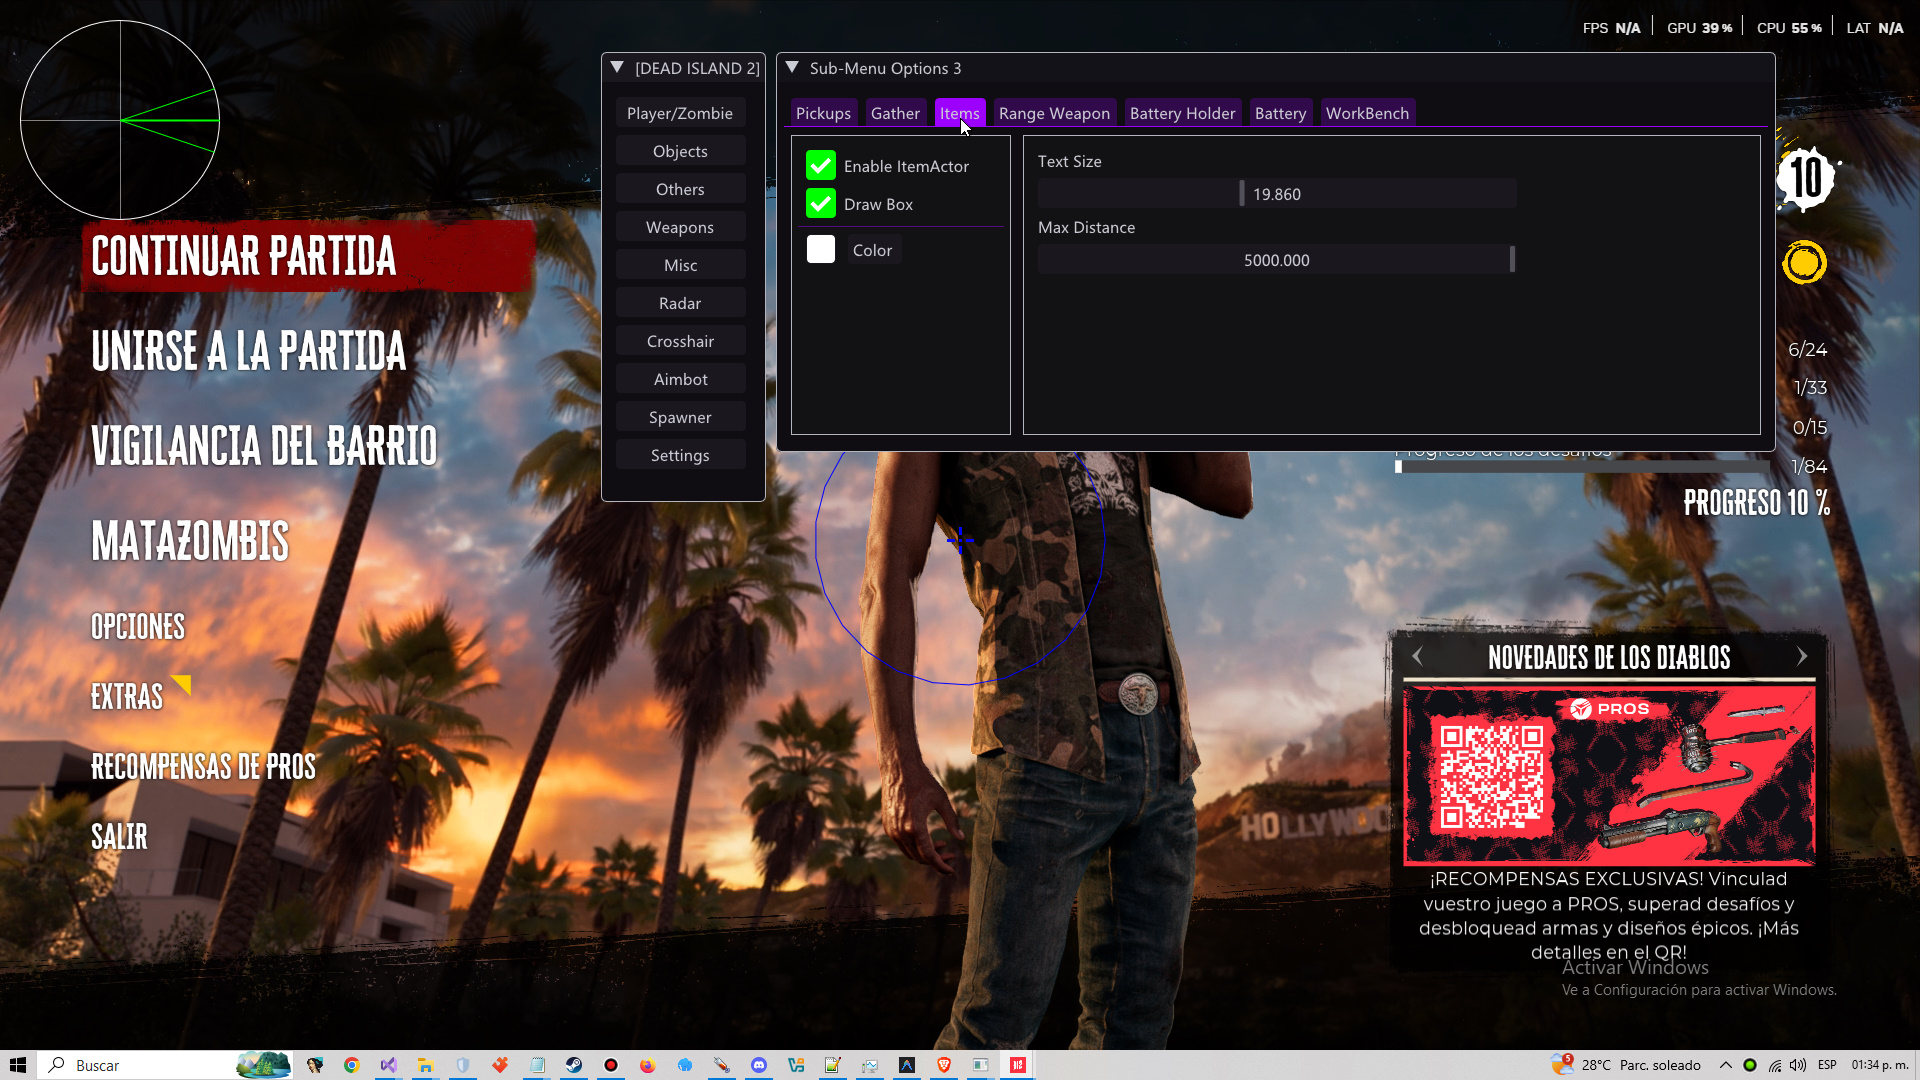Collapse the DEAD ISLAND 2 panel
The width and height of the screenshot is (1920, 1080).
click(616, 67)
